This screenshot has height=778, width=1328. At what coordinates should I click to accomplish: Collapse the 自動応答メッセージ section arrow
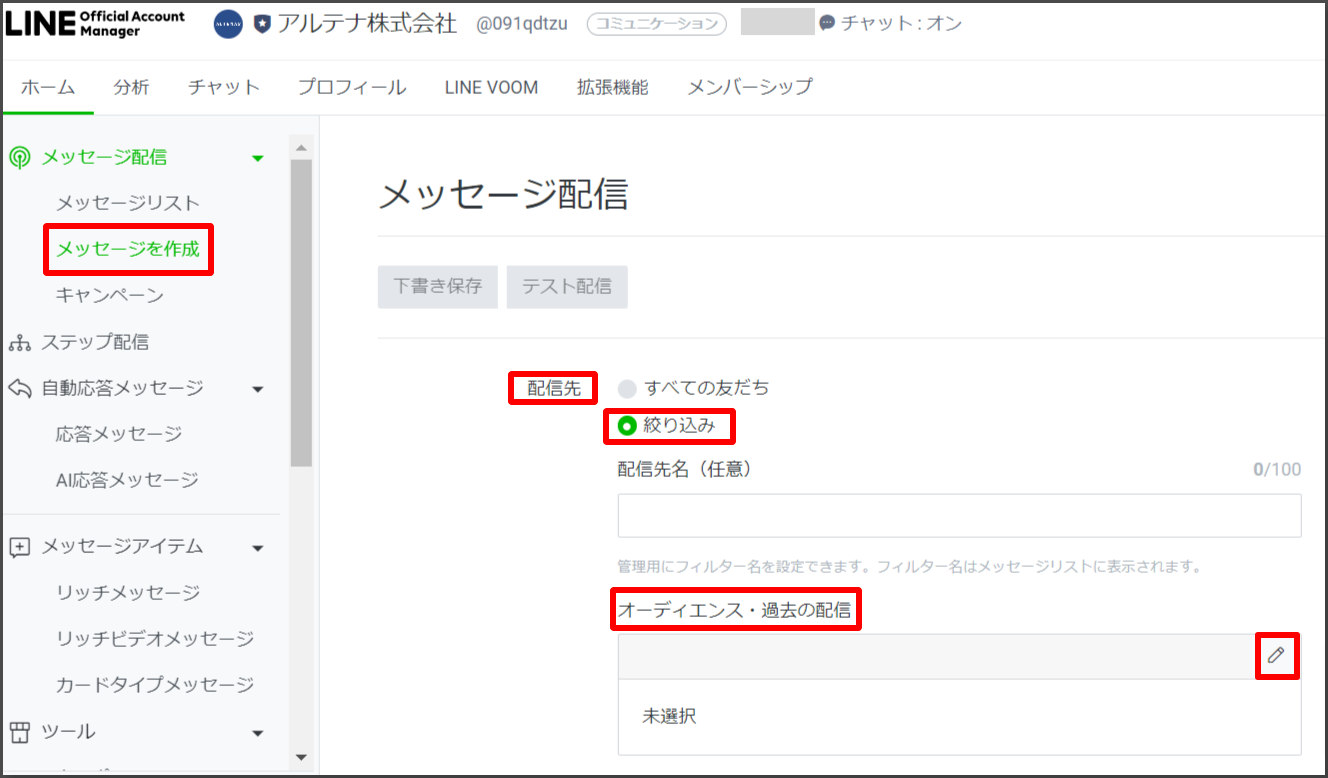click(258, 389)
